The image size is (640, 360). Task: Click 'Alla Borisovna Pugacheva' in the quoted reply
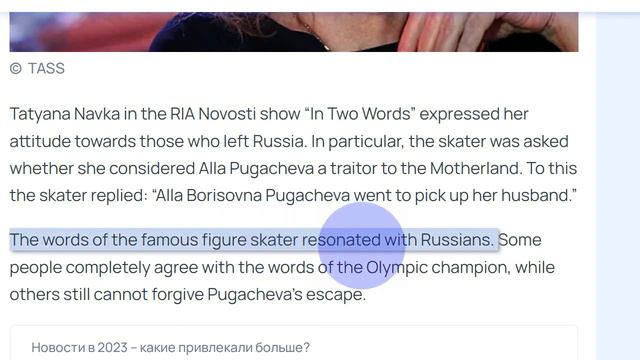253,195
